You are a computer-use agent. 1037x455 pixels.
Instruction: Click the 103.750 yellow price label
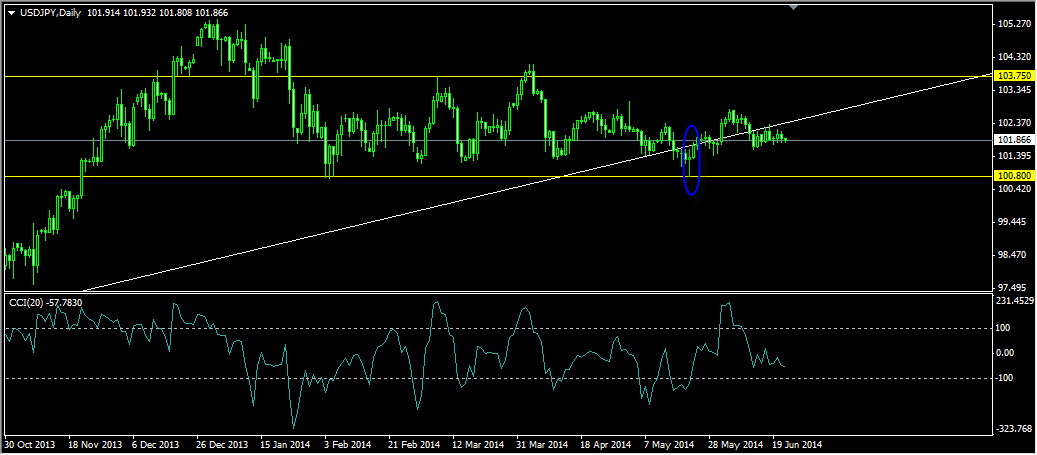pyautogui.click(x=1014, y=76)
